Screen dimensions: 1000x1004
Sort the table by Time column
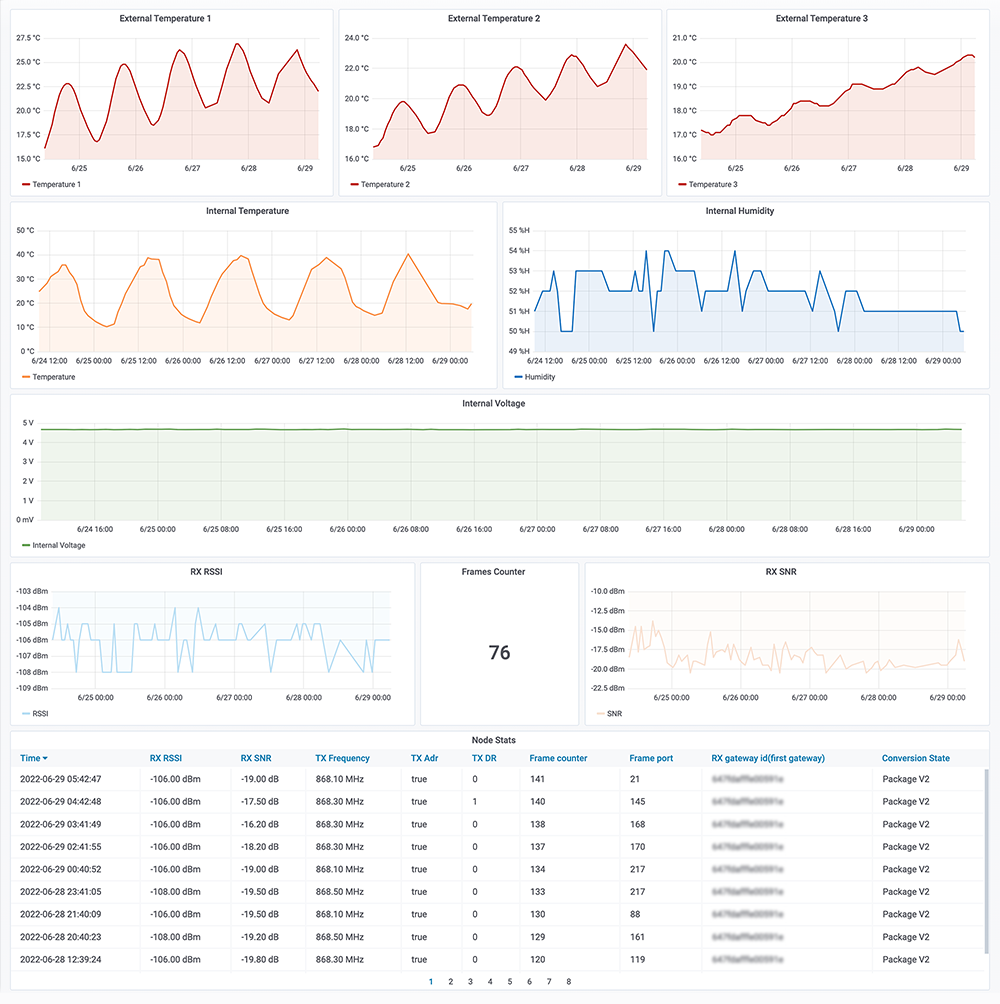30,758
